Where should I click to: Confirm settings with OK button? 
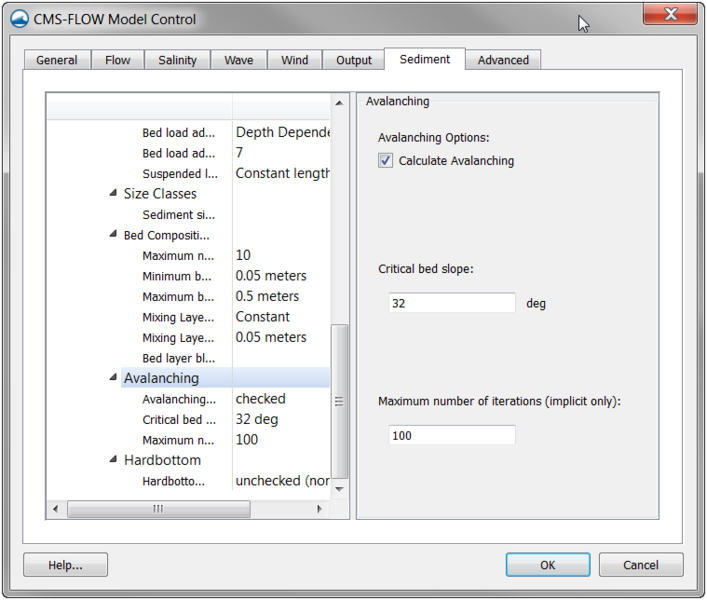coord(548,565)
